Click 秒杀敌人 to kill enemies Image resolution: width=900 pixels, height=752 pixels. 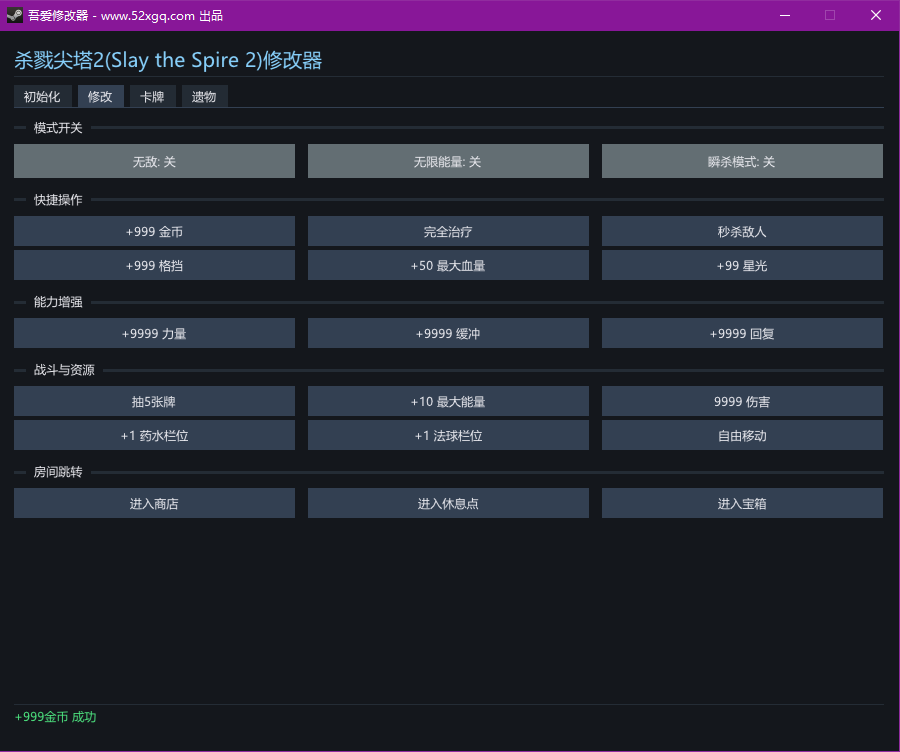[741, 231]
